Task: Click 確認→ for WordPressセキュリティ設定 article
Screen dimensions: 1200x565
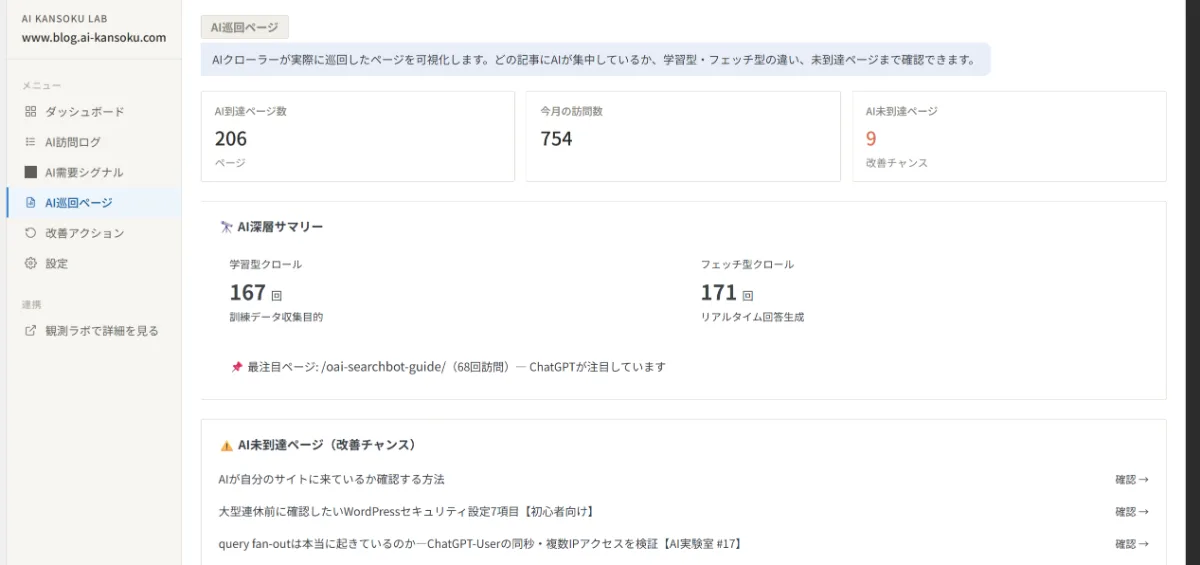Action: (1132, 512)
